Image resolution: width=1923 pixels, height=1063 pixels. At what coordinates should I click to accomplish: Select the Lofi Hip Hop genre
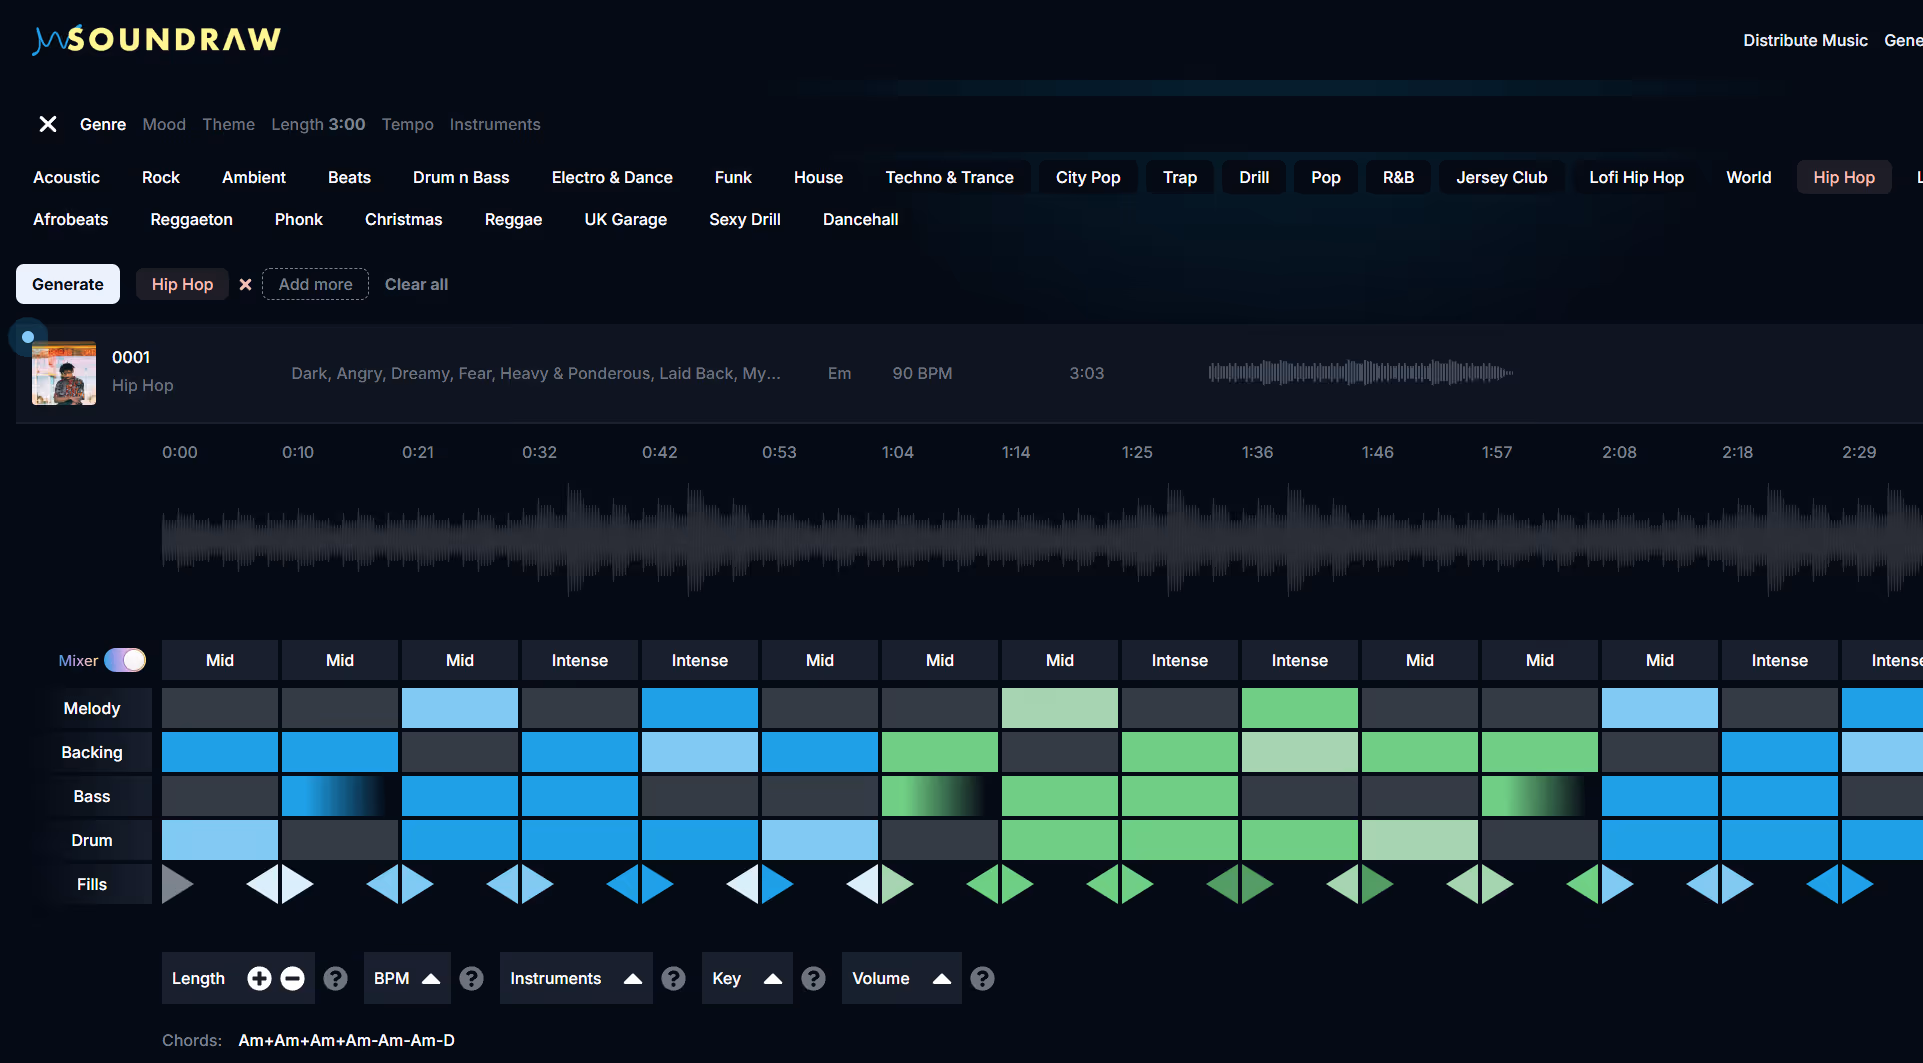click(x=1636, y=177)
